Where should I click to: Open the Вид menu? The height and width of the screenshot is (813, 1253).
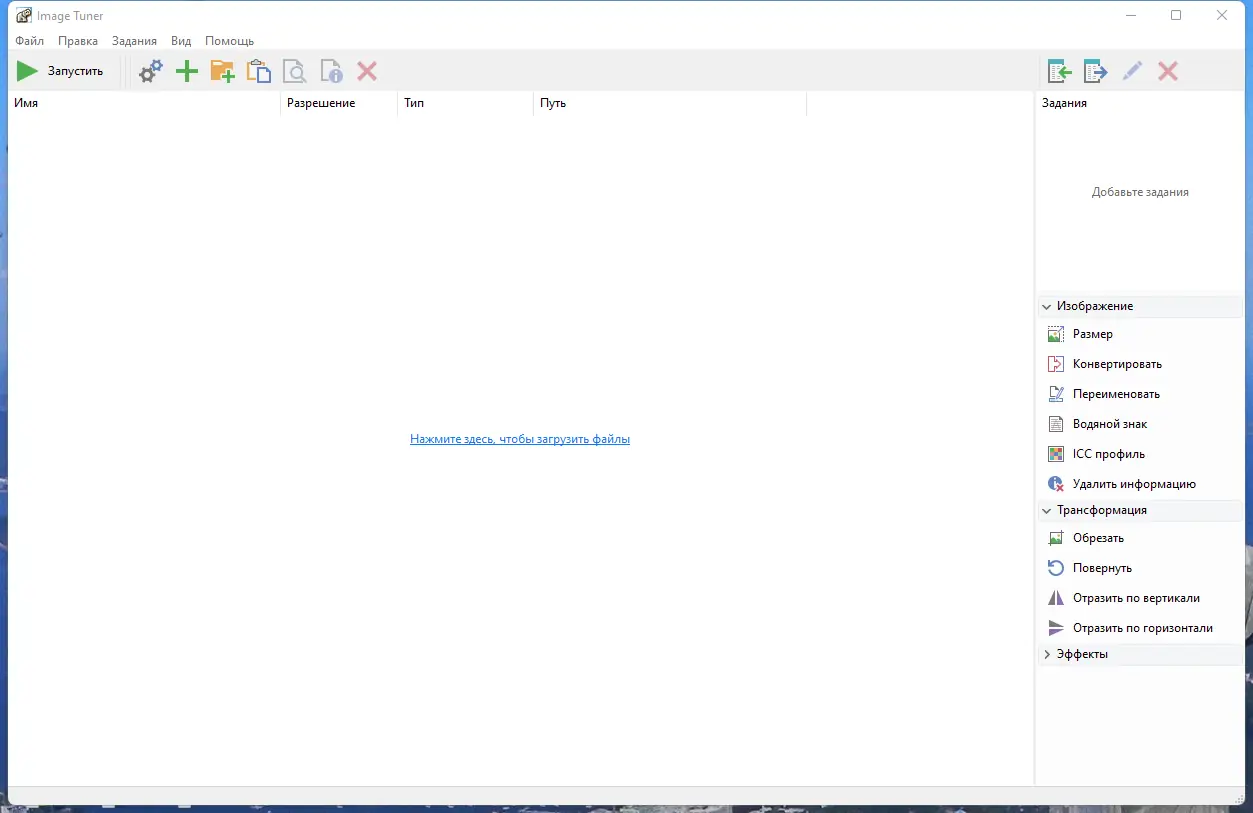coord(181,41)
